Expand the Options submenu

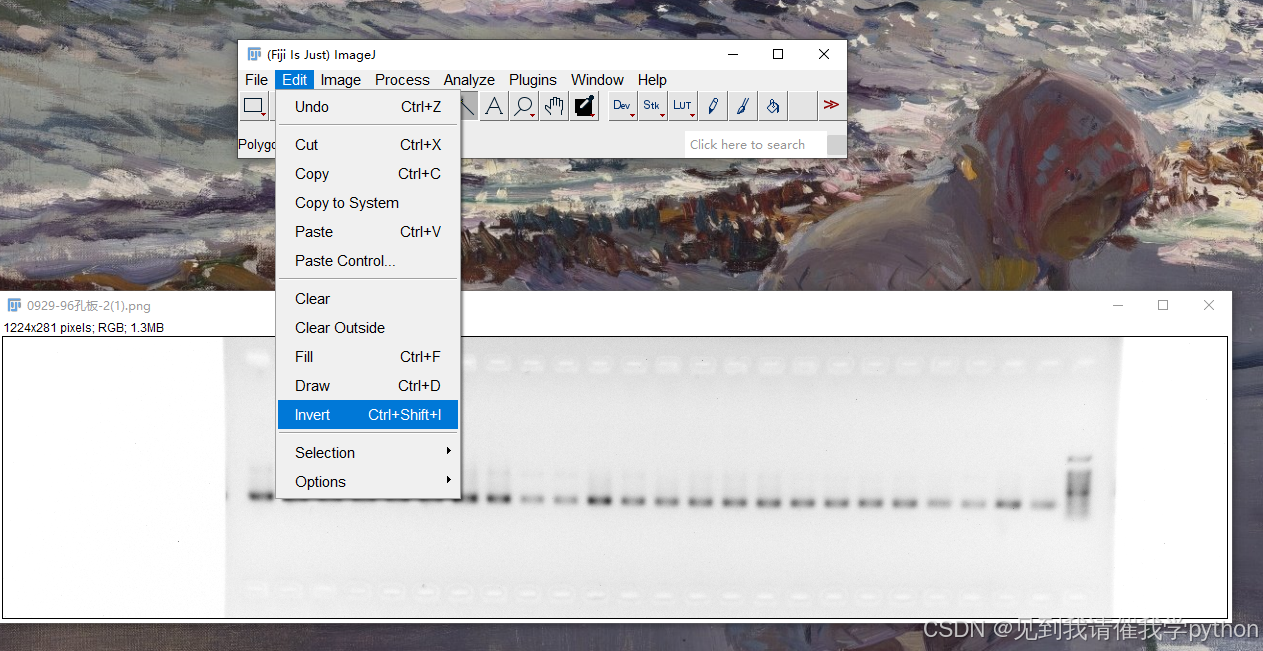(x=368, y=482)
